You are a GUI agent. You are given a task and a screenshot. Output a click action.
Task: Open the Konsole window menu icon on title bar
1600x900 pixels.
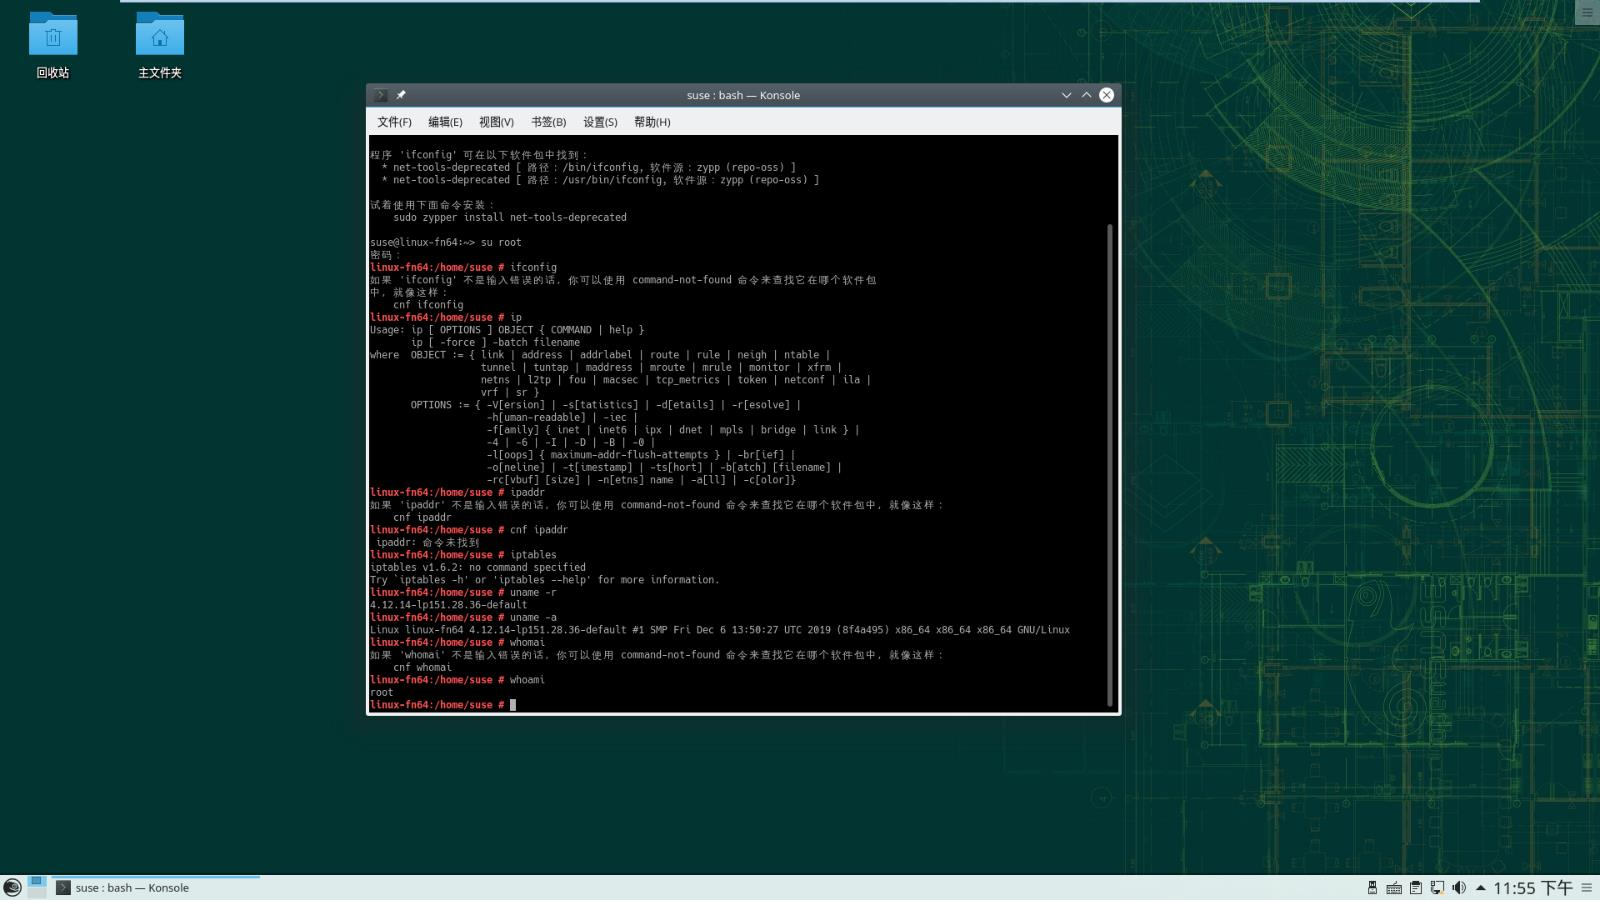[x=378, y=94]
